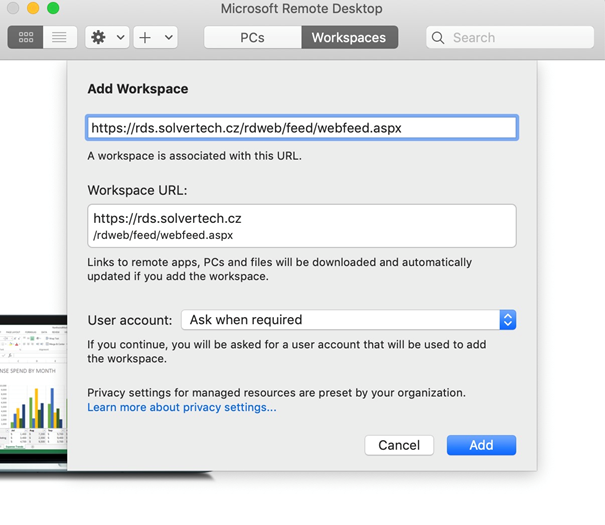605x525 pixels.
Task: Click the User account stepper arrows
Action: coord(508,320)
